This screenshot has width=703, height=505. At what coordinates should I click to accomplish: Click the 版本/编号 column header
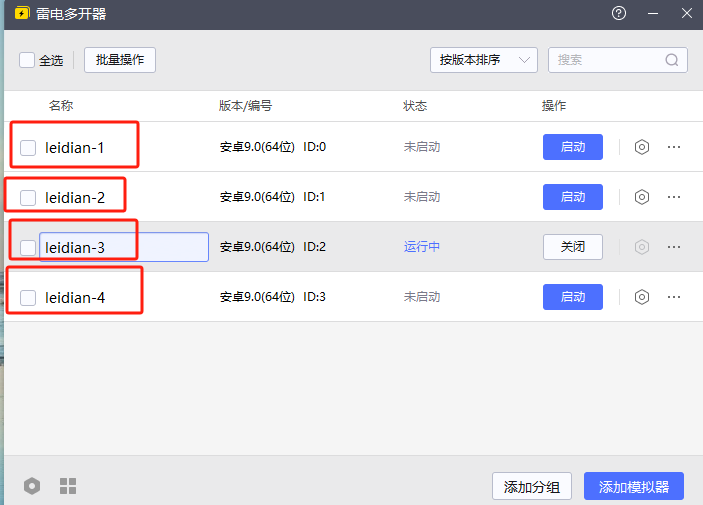point(245,106)
